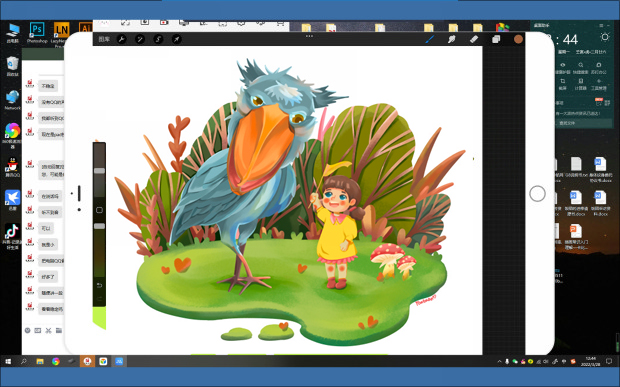Click the brush opacity slider handle
This screenshot has width=620, height=387.
(x=99, y=226)
